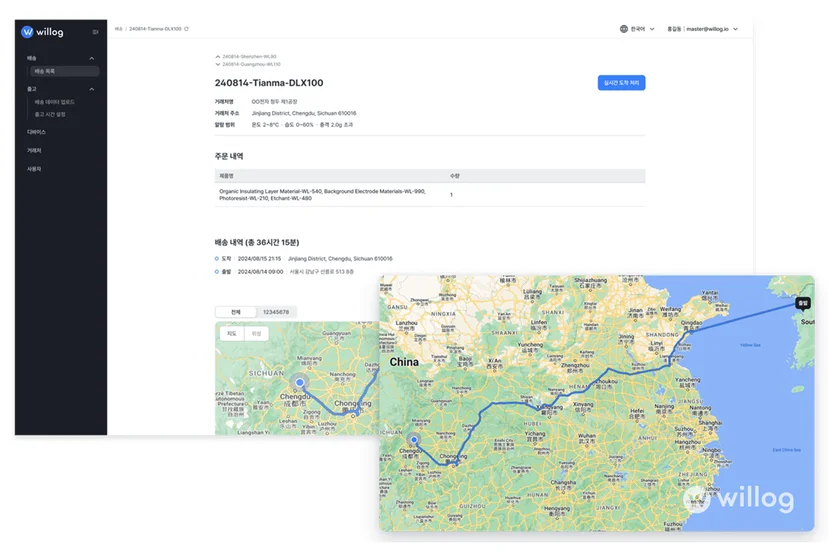Select the 배송 목록 sidebar menu item
828x552 pixels.
click(x=63, y=71)
